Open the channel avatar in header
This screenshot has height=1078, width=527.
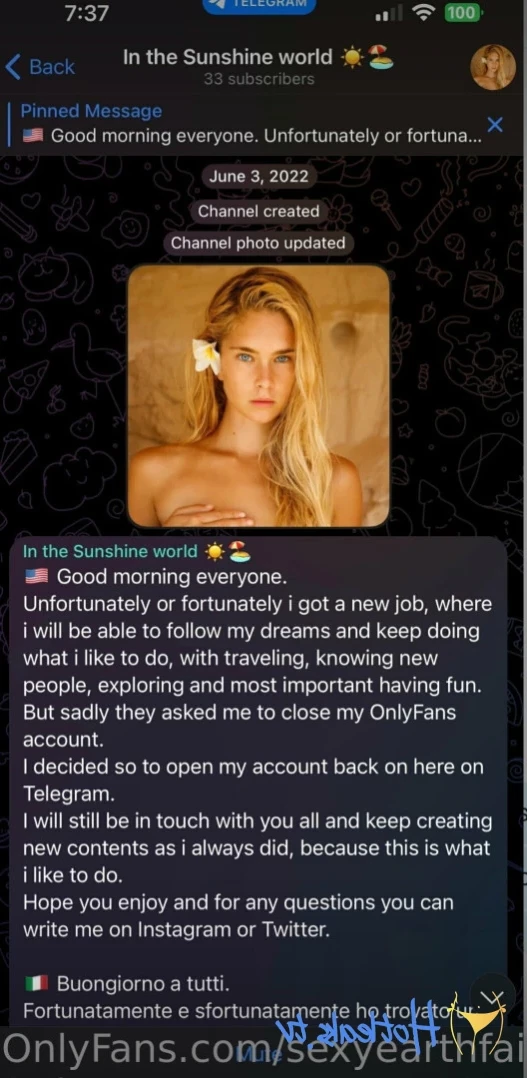tap(493, 67)
